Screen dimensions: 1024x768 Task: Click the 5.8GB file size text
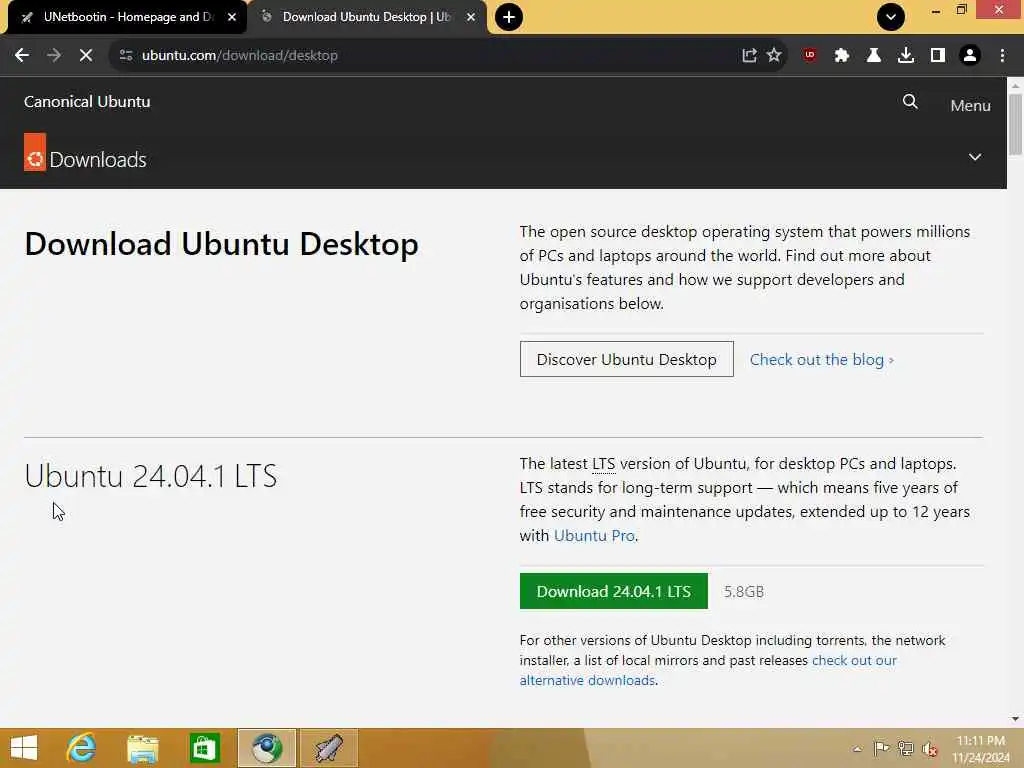(744, 592)
